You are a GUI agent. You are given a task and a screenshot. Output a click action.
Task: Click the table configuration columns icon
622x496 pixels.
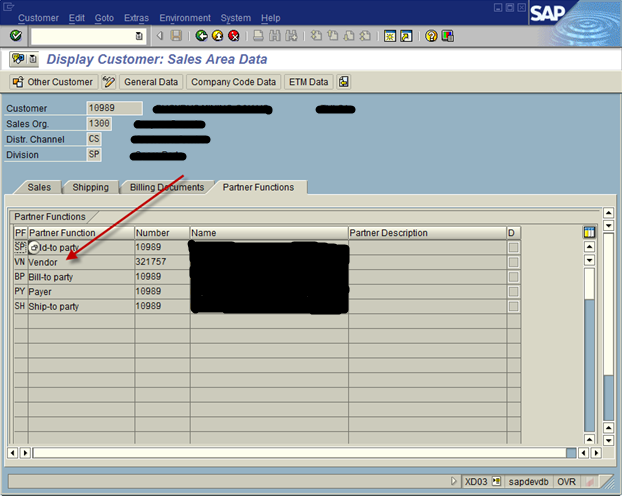[x=589, y=232]
